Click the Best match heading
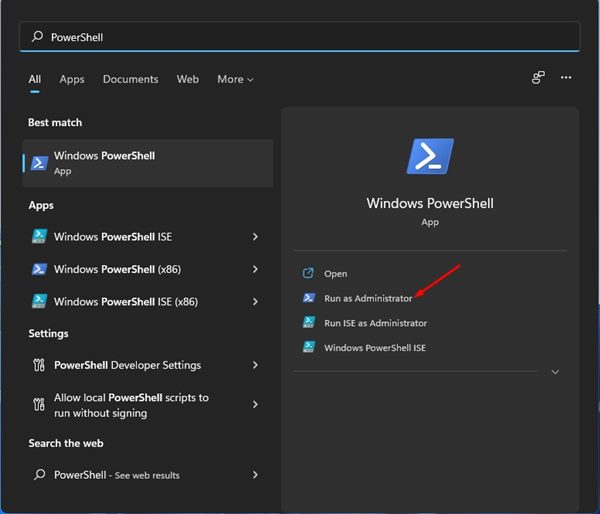Viewport: 600px width, 514px height. pos(55,122)
